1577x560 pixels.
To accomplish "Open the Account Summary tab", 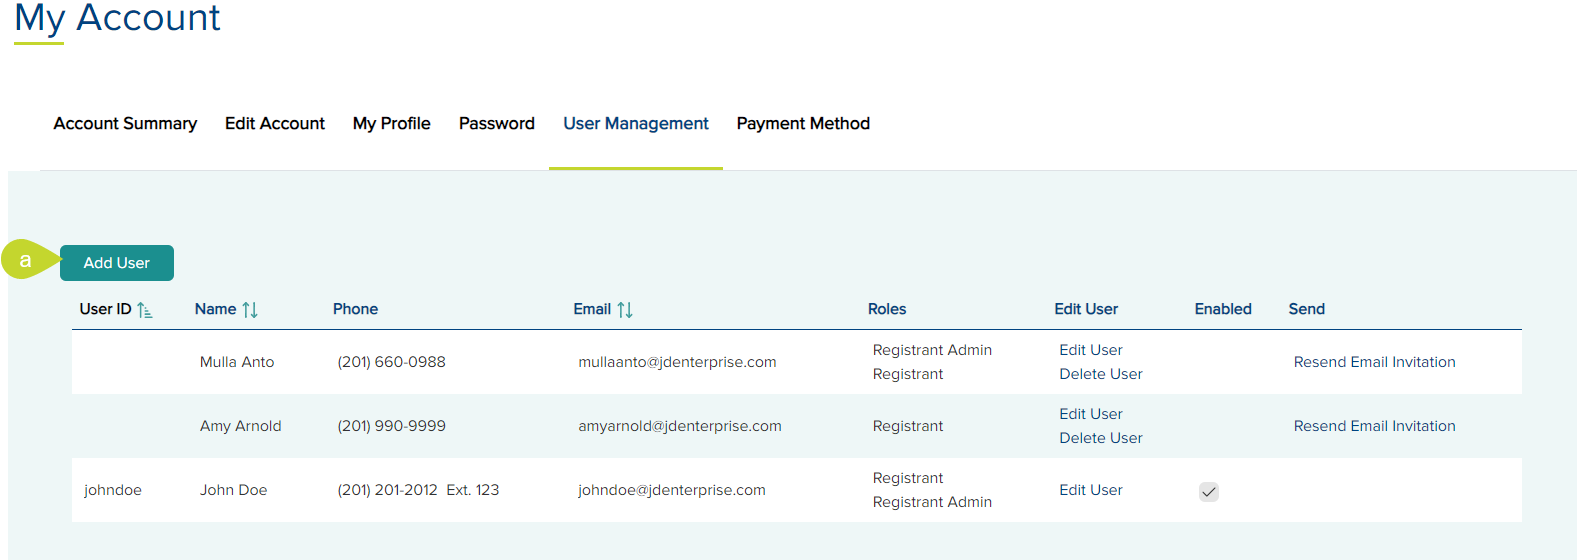I will (125, 124).
